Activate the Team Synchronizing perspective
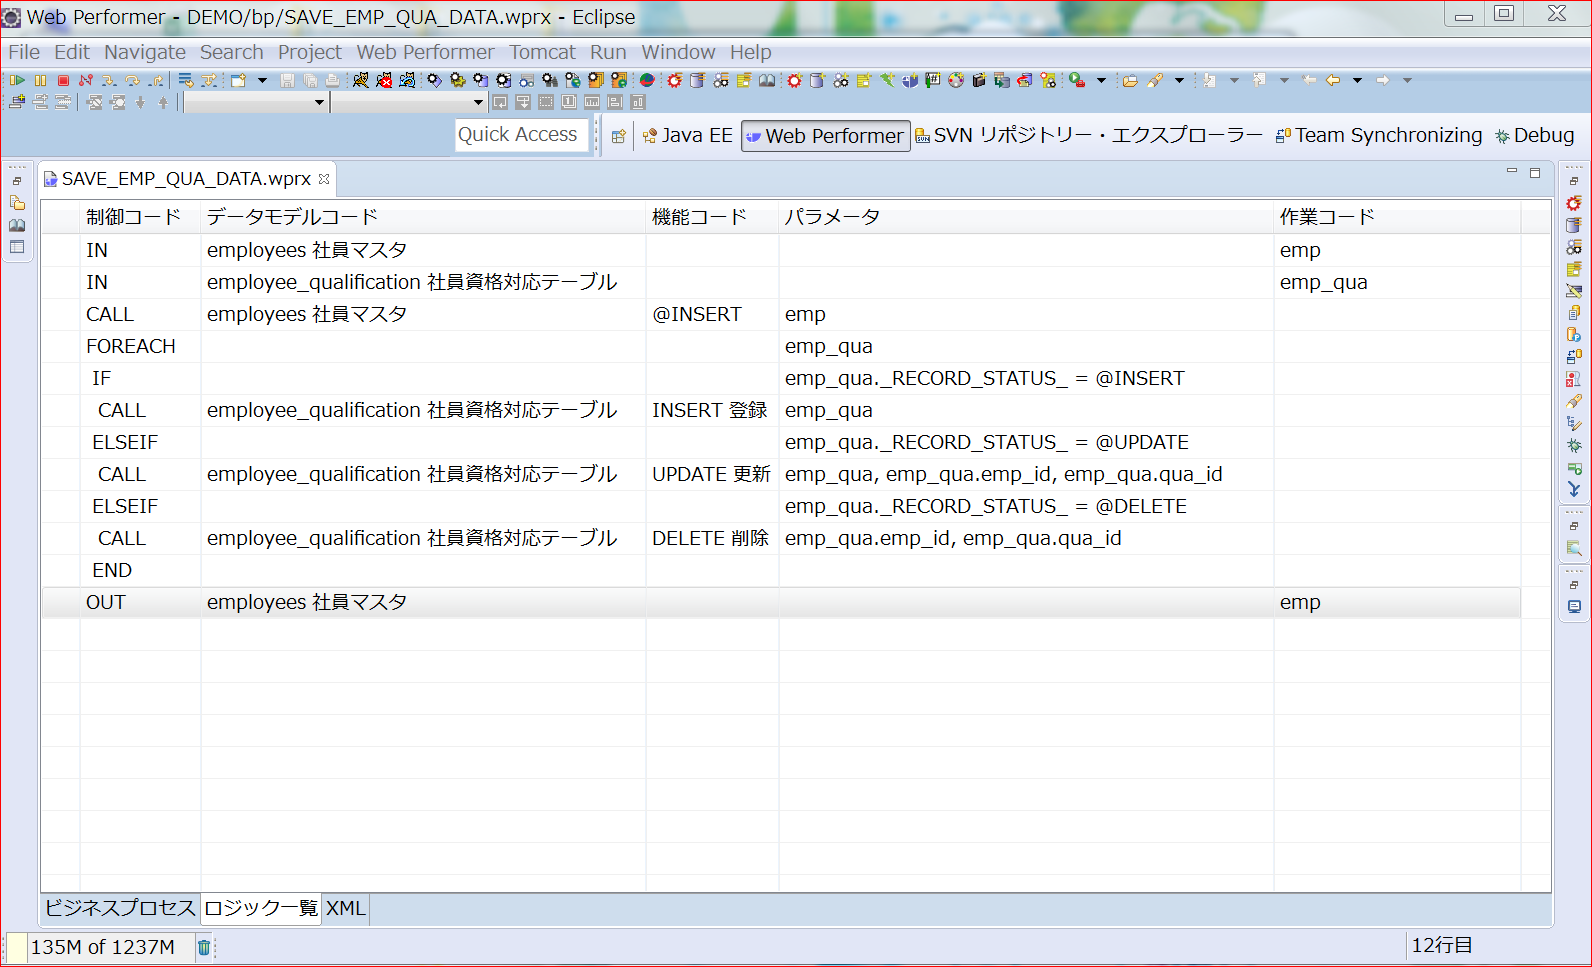Image resolution: width=1592 pixels, height=967 pixels. click(1379, 136)
